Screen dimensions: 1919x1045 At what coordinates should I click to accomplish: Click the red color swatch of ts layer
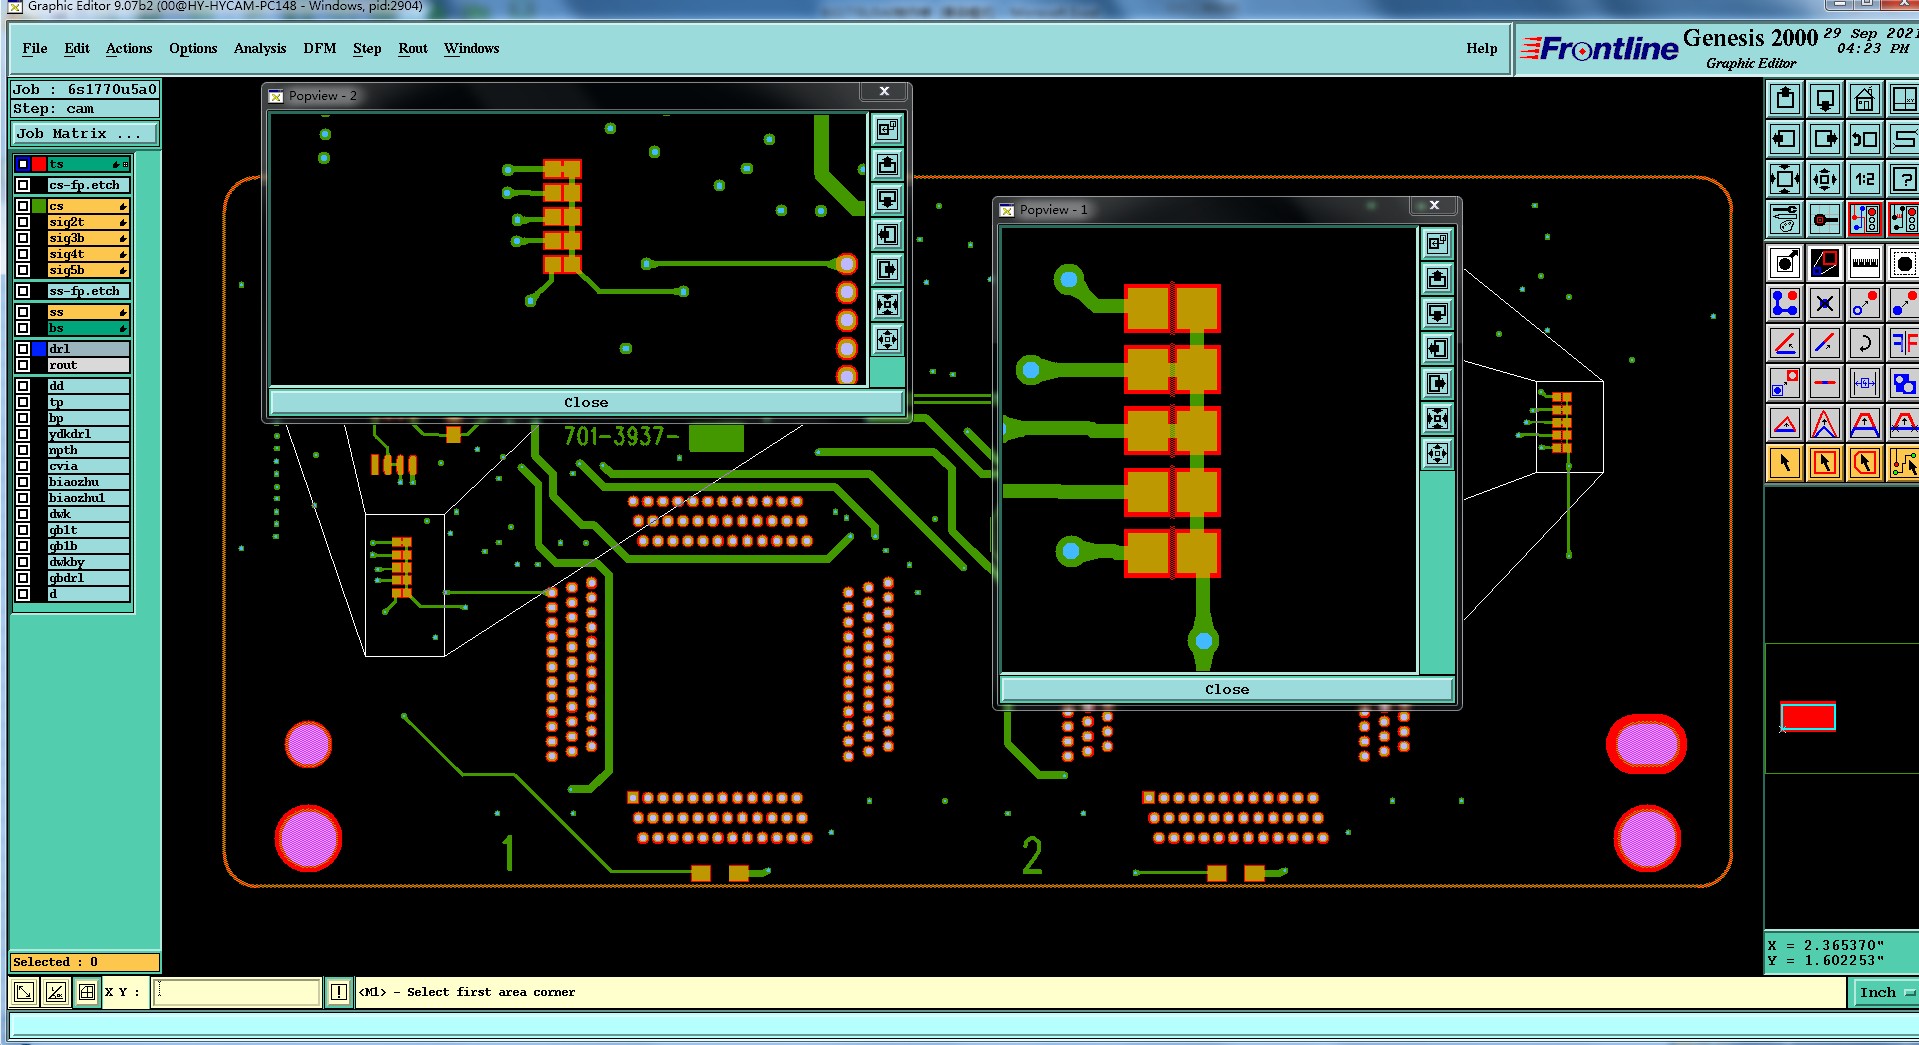(x=39, y=164)
